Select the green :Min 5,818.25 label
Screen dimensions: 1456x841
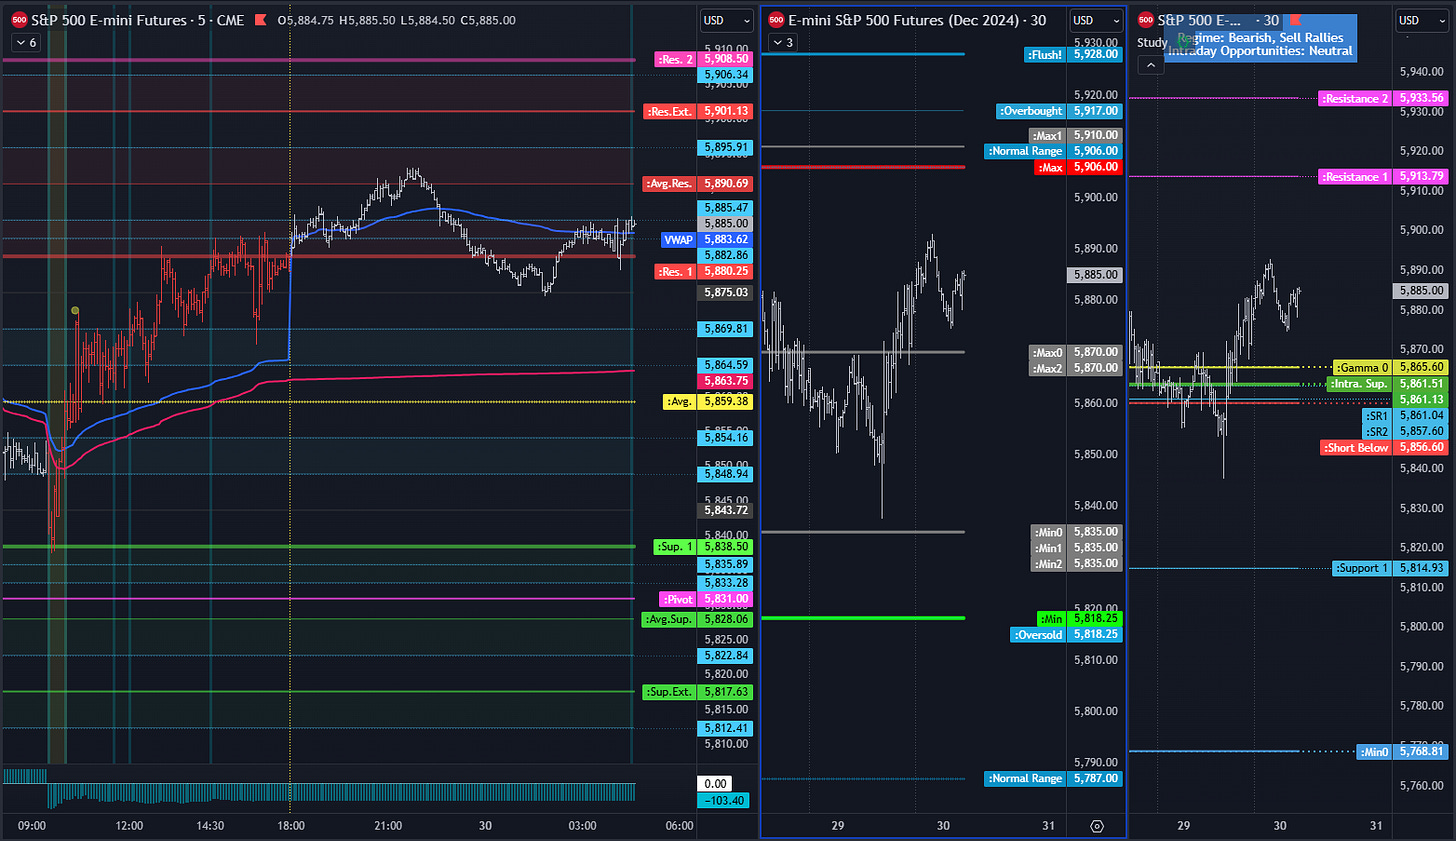[x=1080, y=619]
